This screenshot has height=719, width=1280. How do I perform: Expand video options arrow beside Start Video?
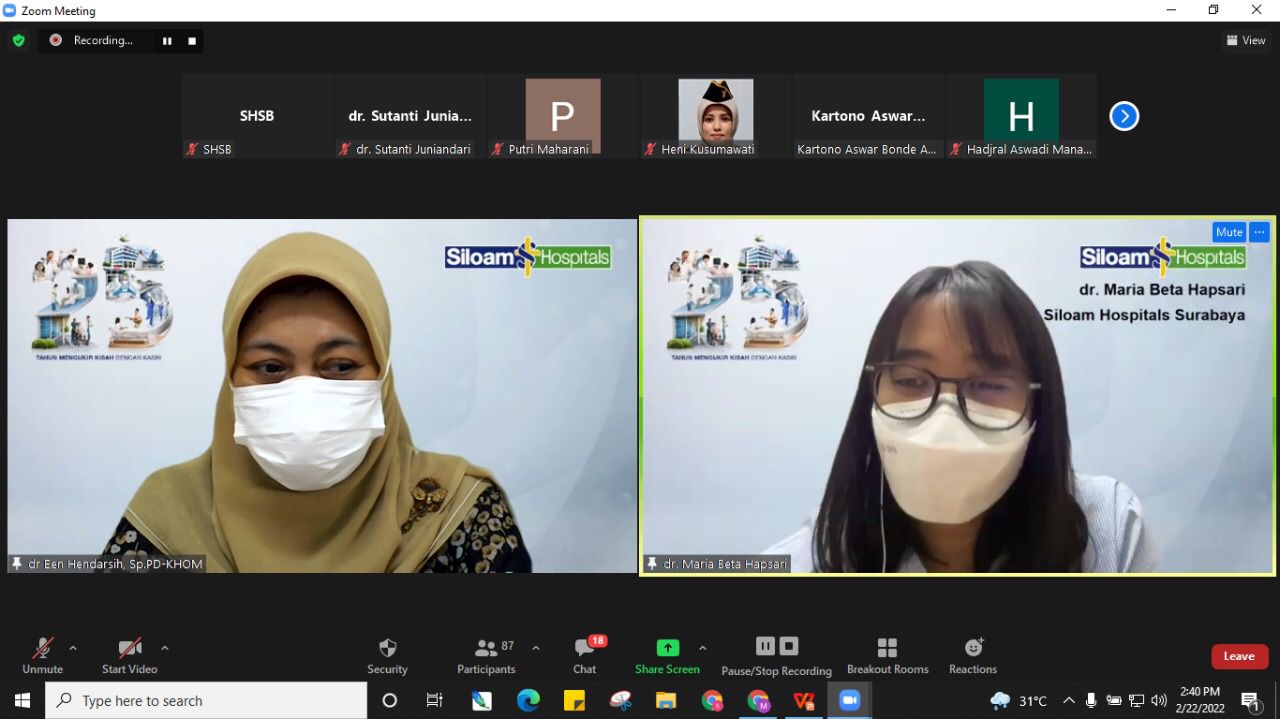[164, 648]
